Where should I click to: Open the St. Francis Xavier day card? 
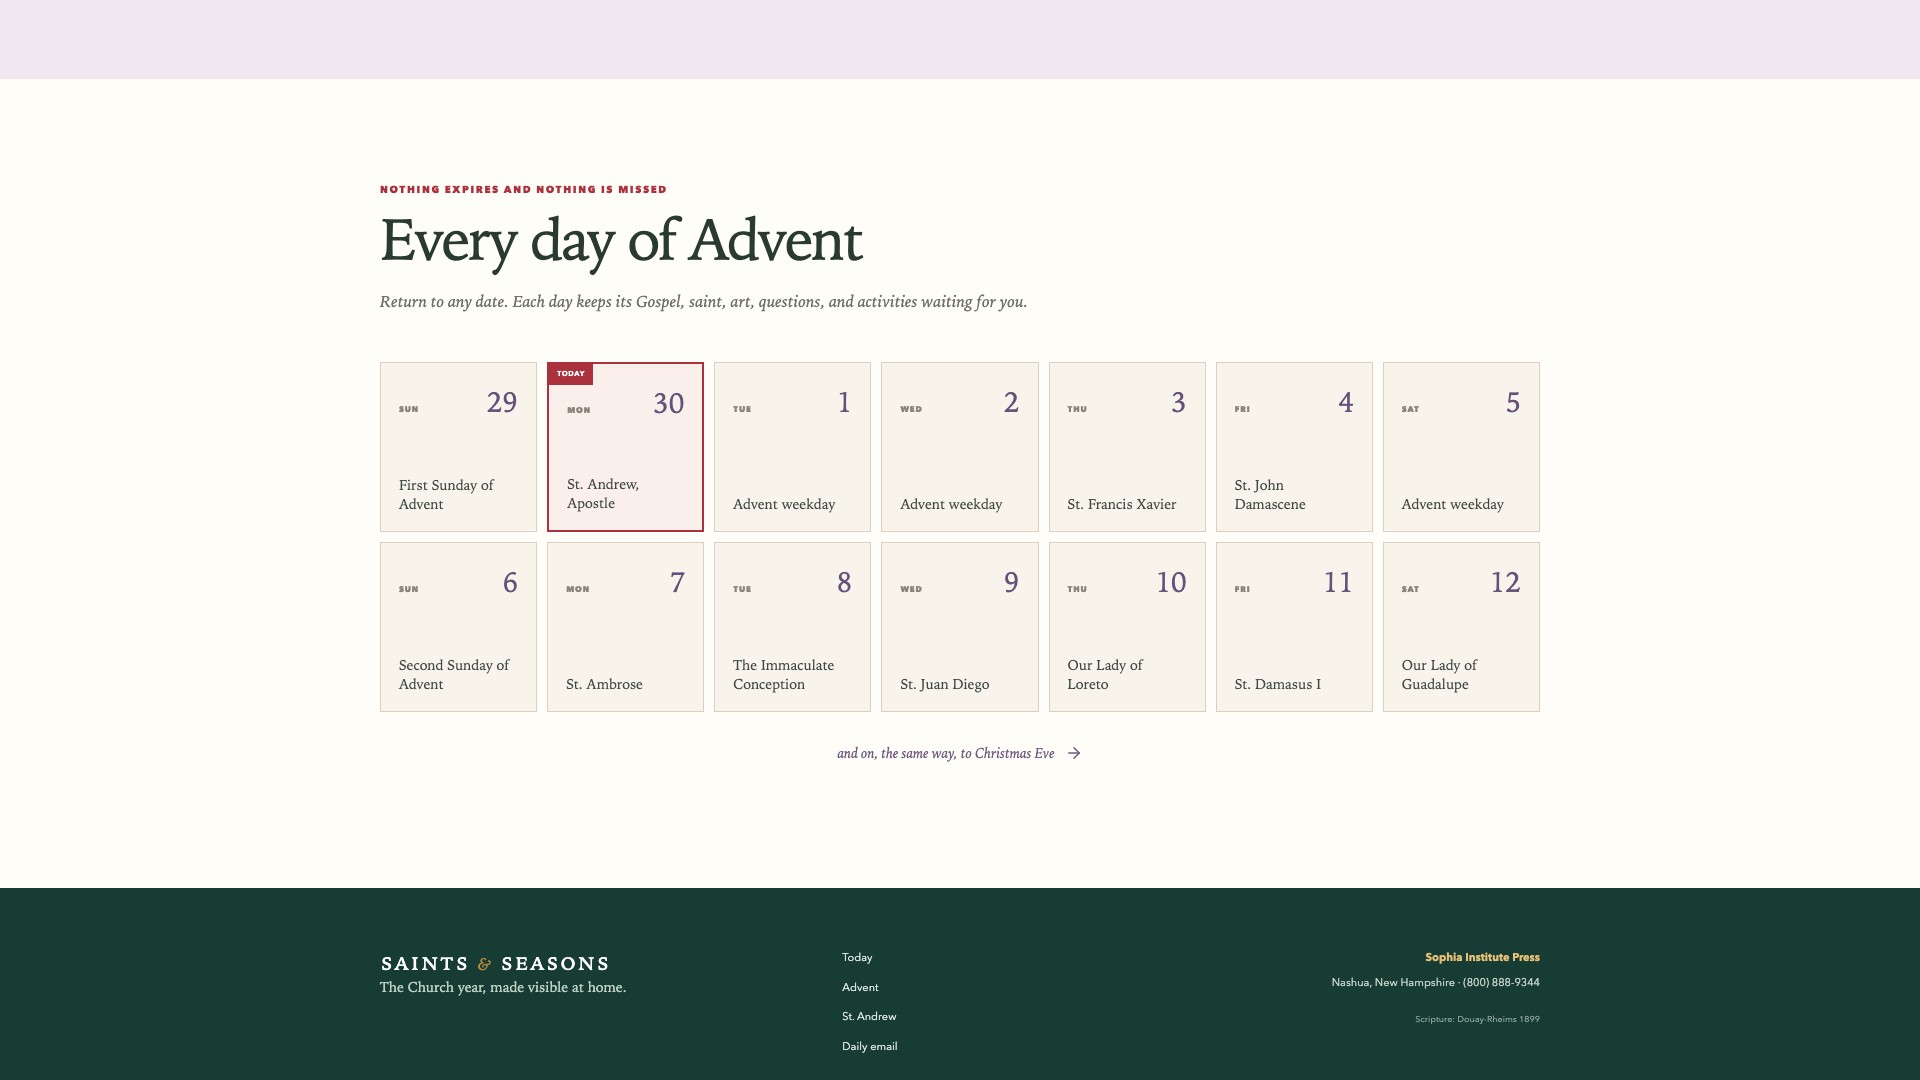(x=1127, y=447)
